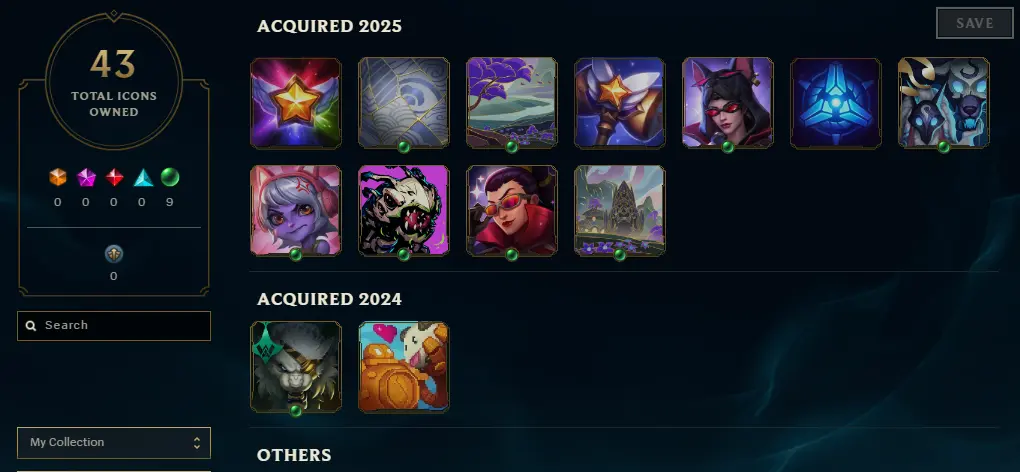This screenshot has height=472, width=1020.
Task: Pick the pink cat-ear headphones yordle icon
Action: point(295,211)
